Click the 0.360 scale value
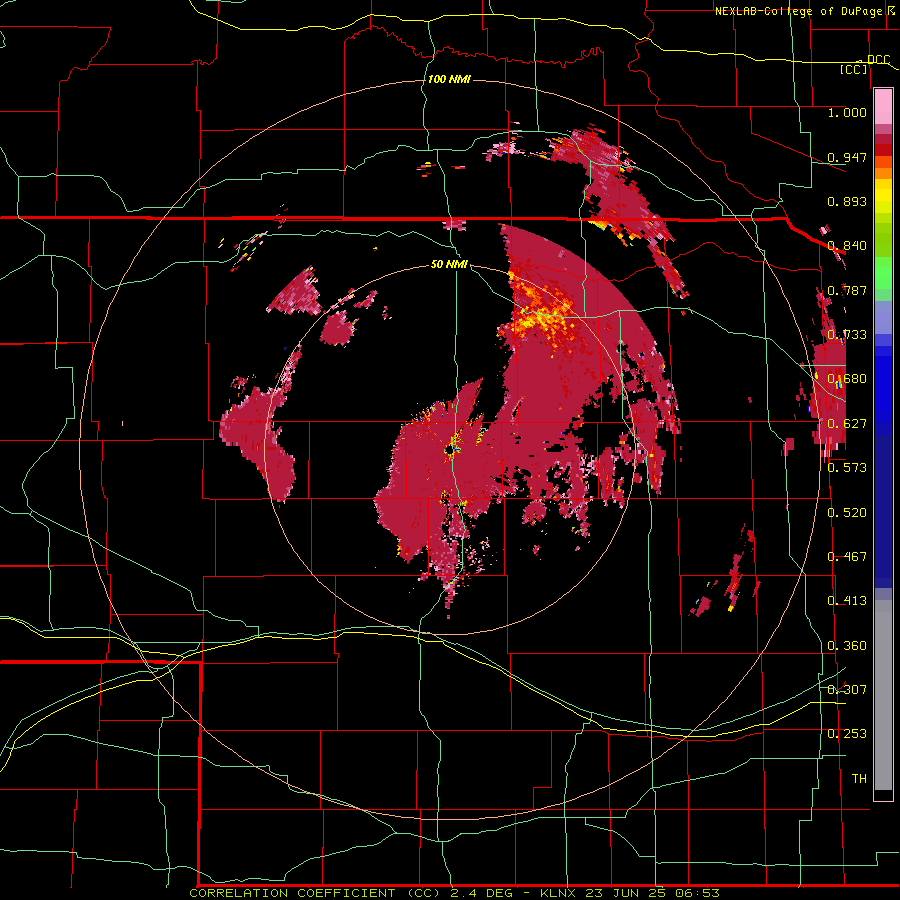 (x=847, y=646)
